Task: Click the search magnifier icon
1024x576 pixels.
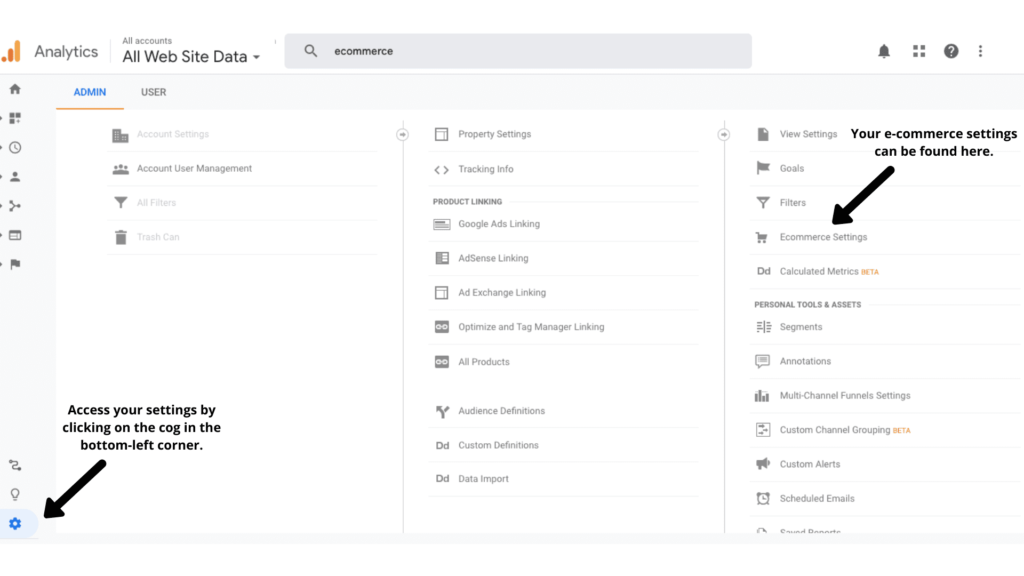Action: [x=311, y=51]
